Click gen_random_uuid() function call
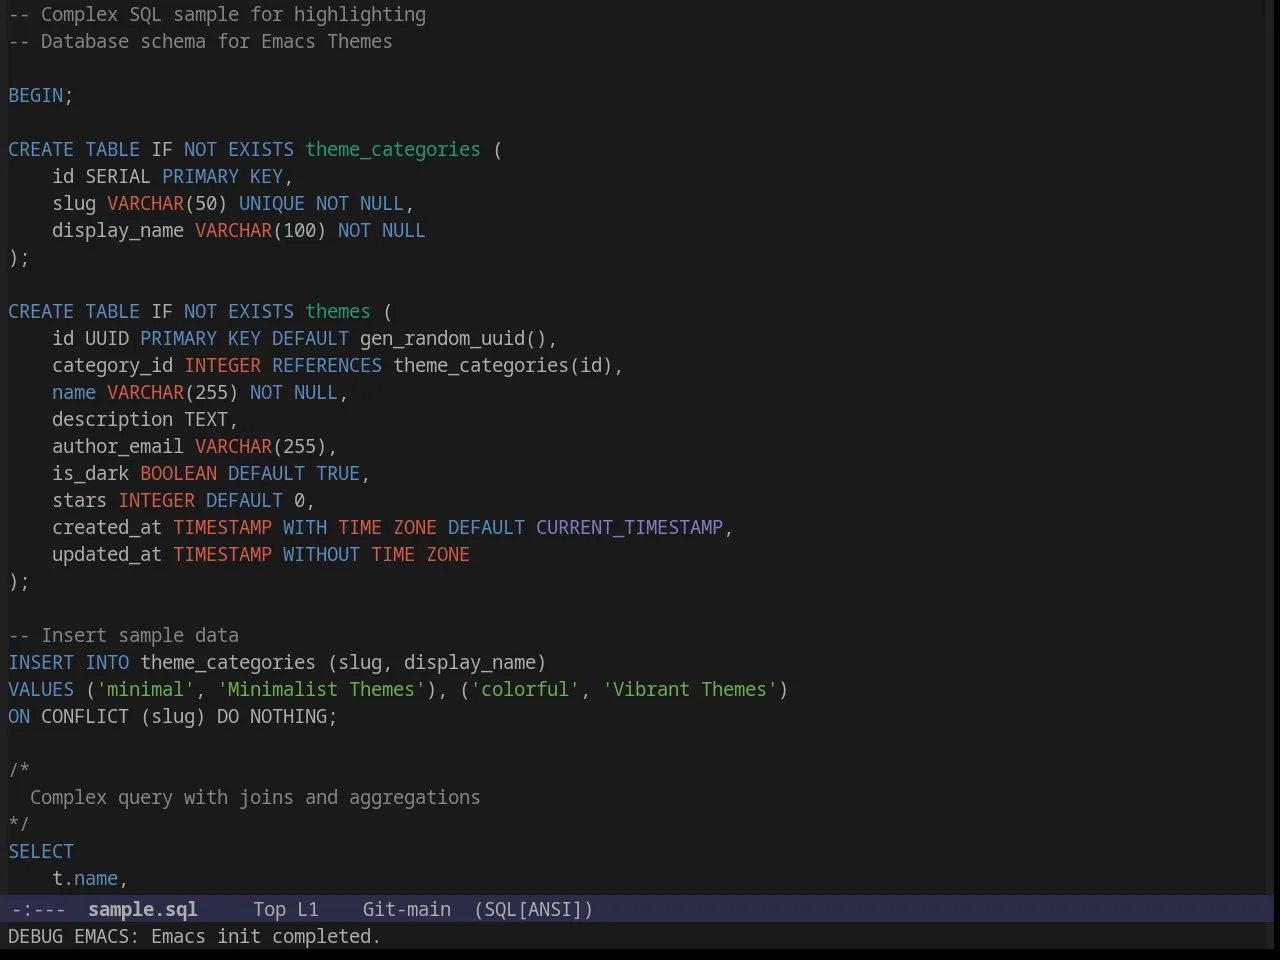Viewport: 1280px width, 960px height. pos(453,338)
